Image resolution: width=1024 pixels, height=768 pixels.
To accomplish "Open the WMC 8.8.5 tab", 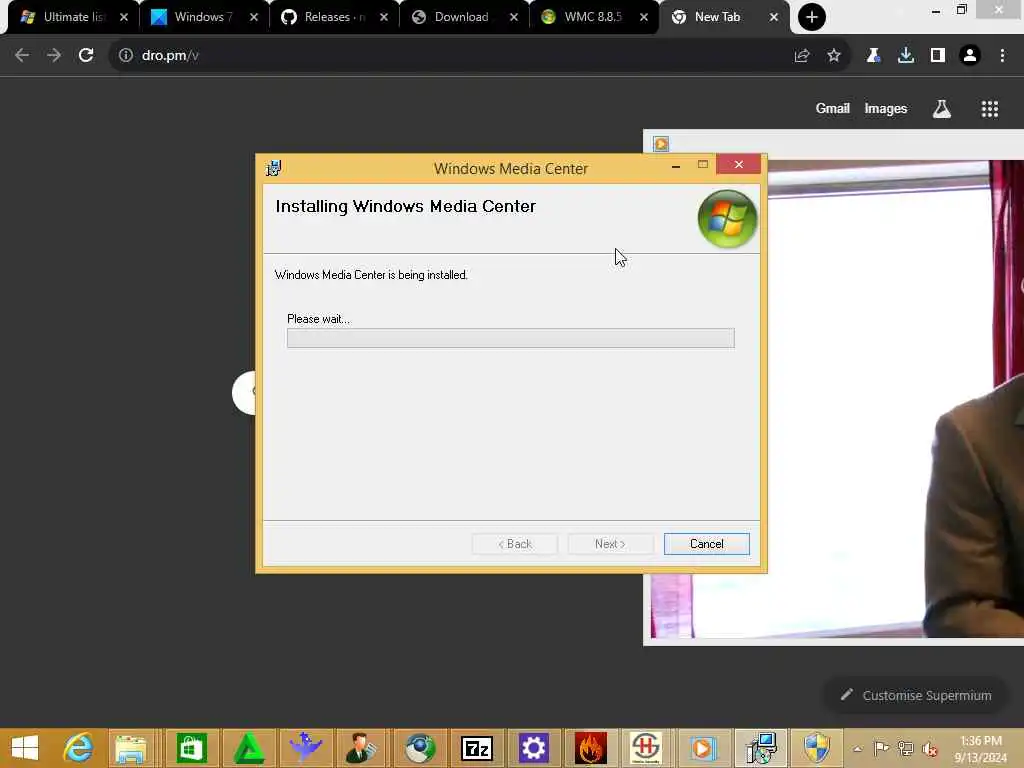I will [586, 17].
